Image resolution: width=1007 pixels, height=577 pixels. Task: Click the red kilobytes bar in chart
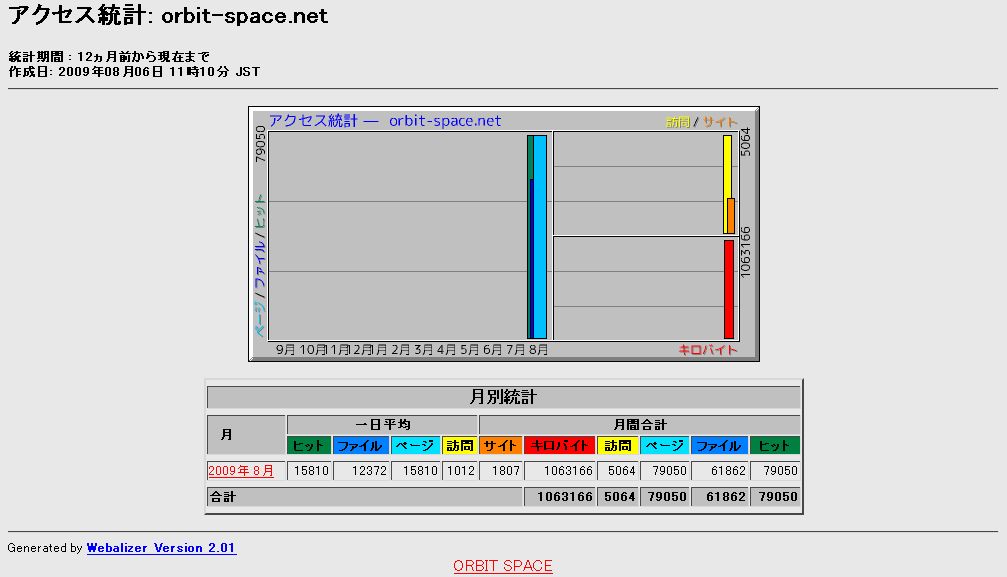729,289
